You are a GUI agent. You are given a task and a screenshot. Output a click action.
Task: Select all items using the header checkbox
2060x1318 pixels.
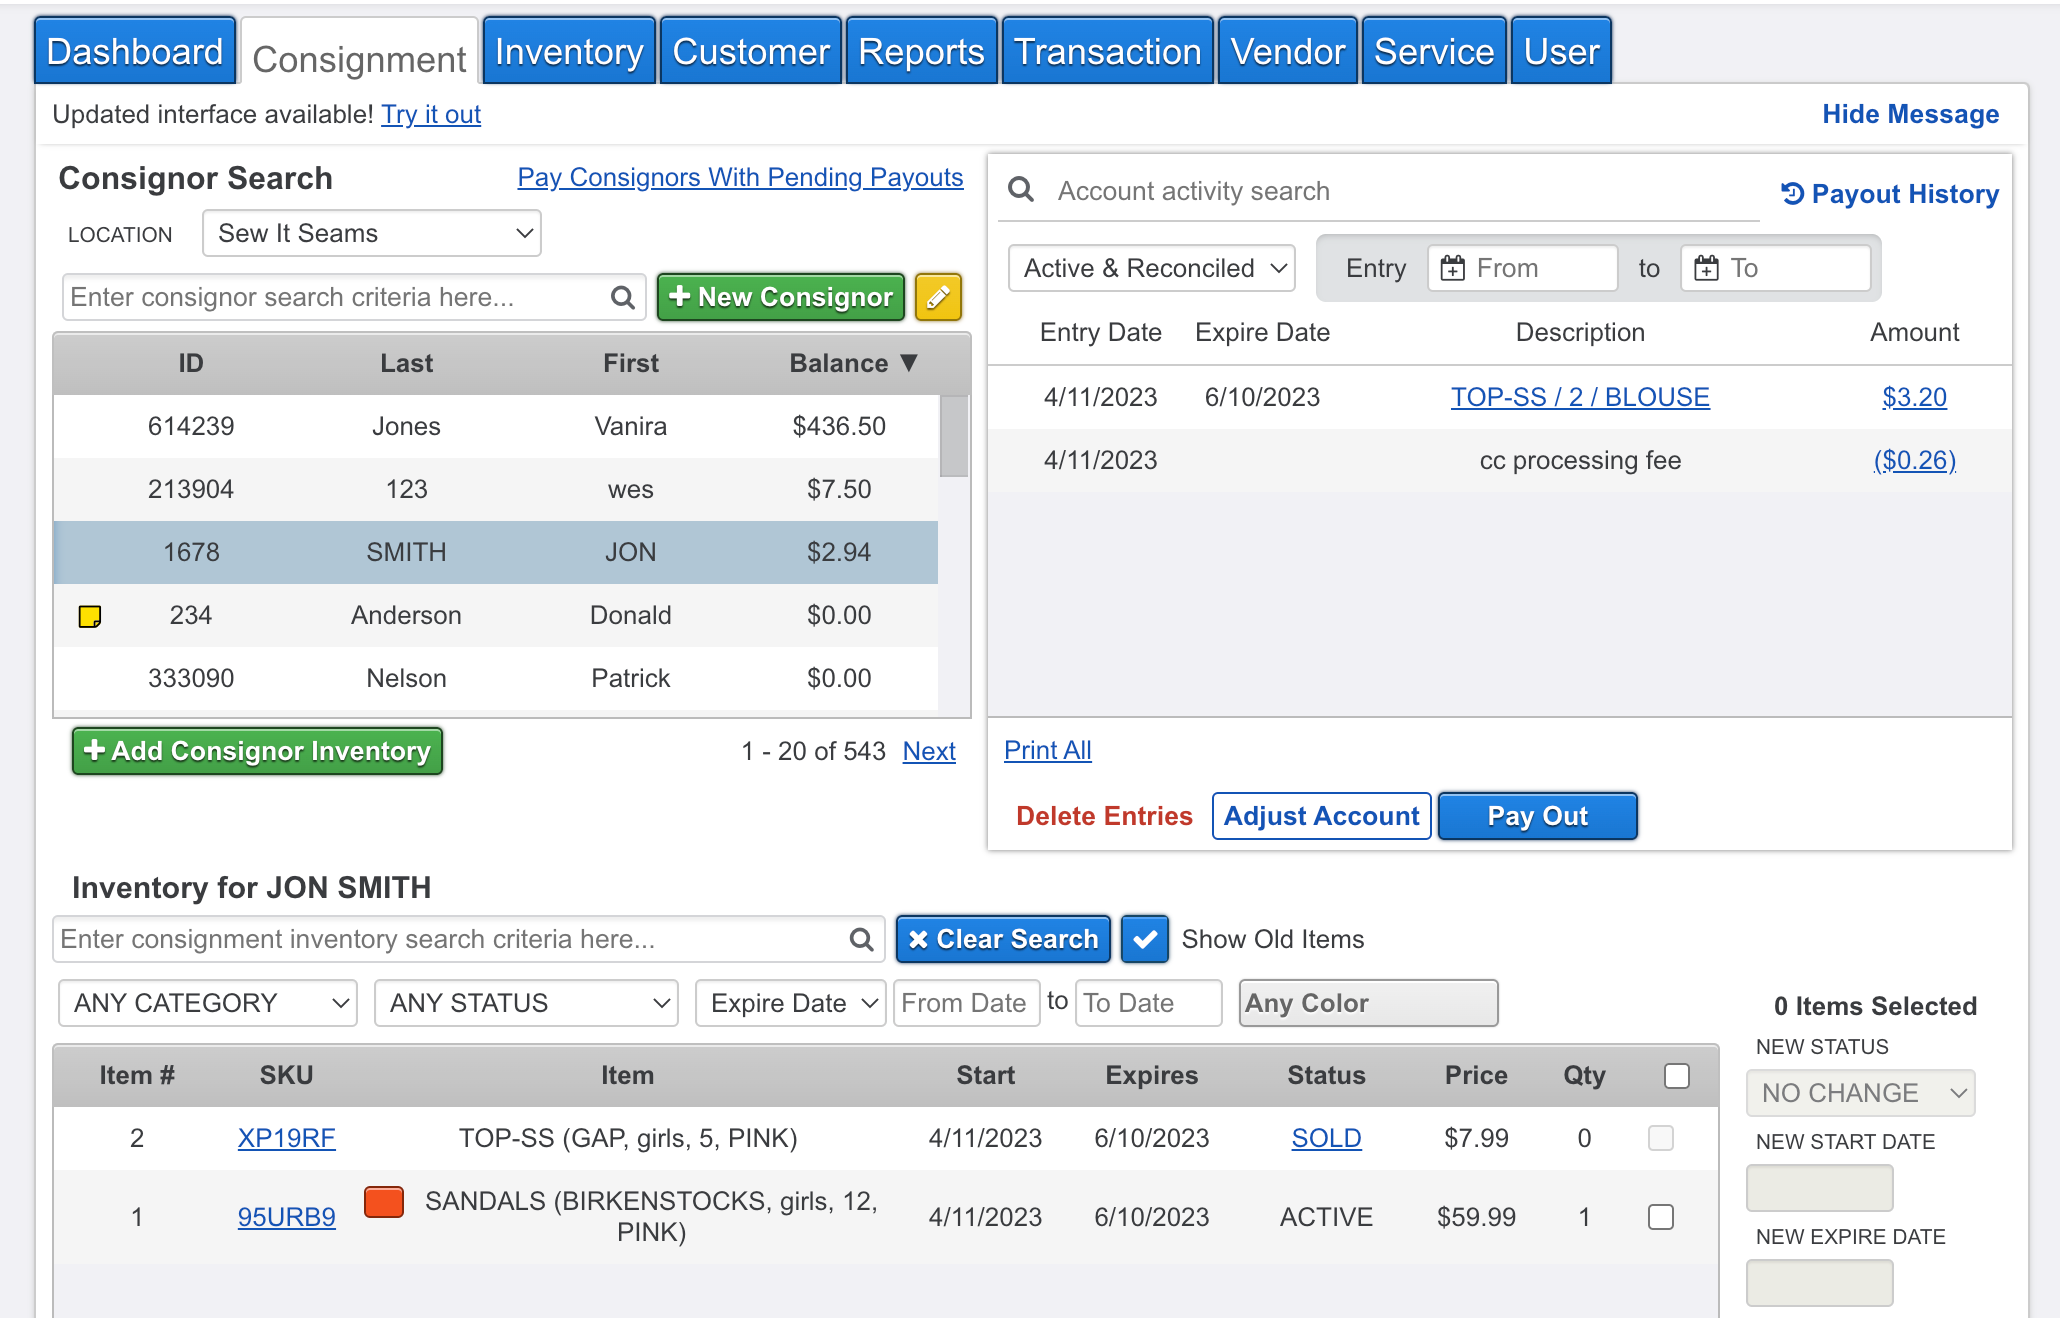(1676, 1075)
